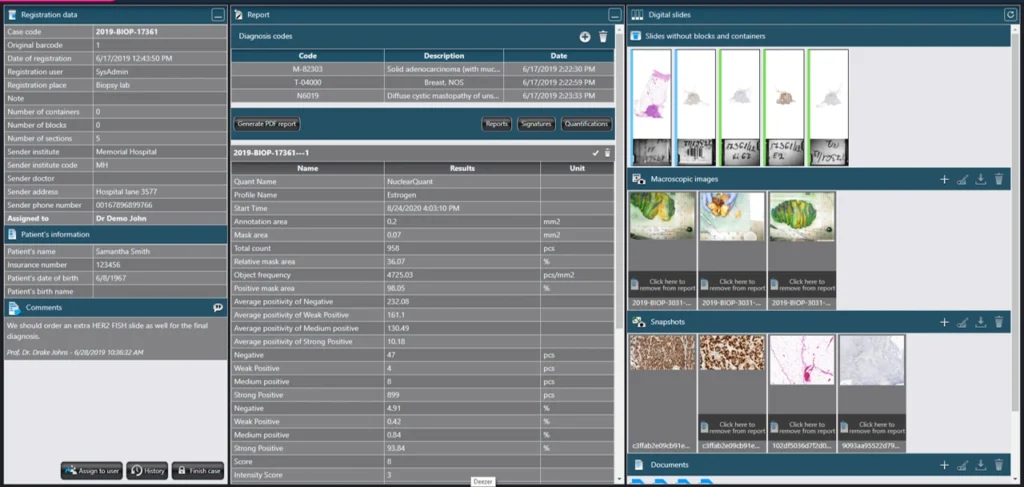Delete the 2019-BIOP-17361---1 quantification result
1024x487 pixels.
point(607,153)
